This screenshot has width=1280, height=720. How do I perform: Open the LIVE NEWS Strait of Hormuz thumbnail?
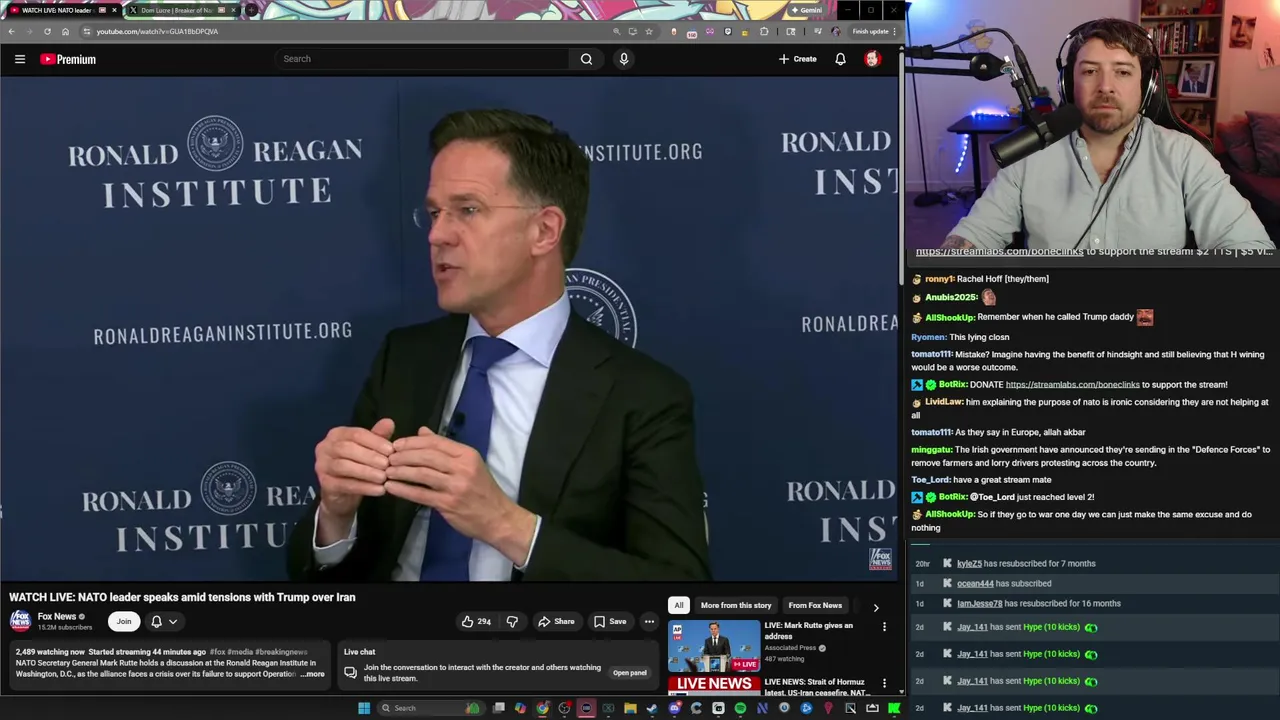714,686
